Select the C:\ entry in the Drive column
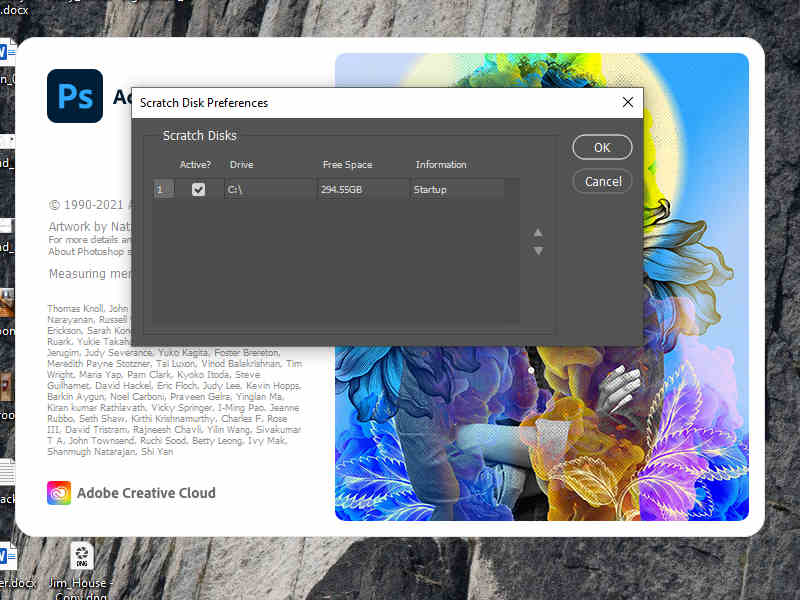The height and width of the screenshot is (600, 800). click(238, 188)
